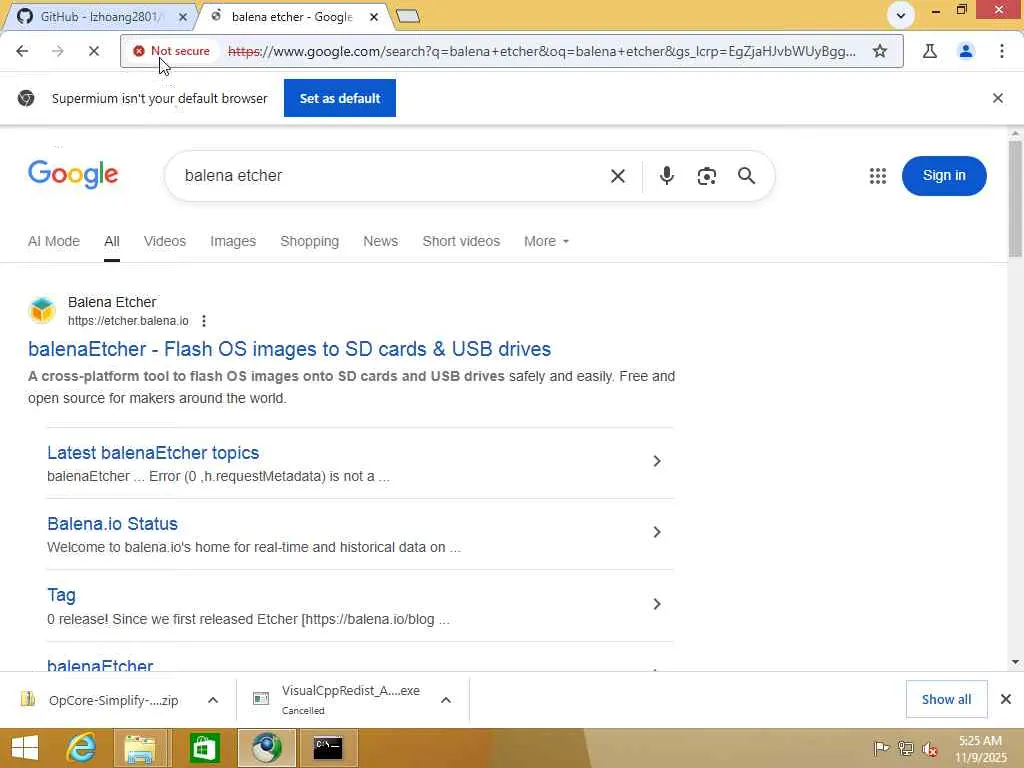Click the Sign in button
Viewport: 1024px width, 768px height.
click(x=944, y=176)
